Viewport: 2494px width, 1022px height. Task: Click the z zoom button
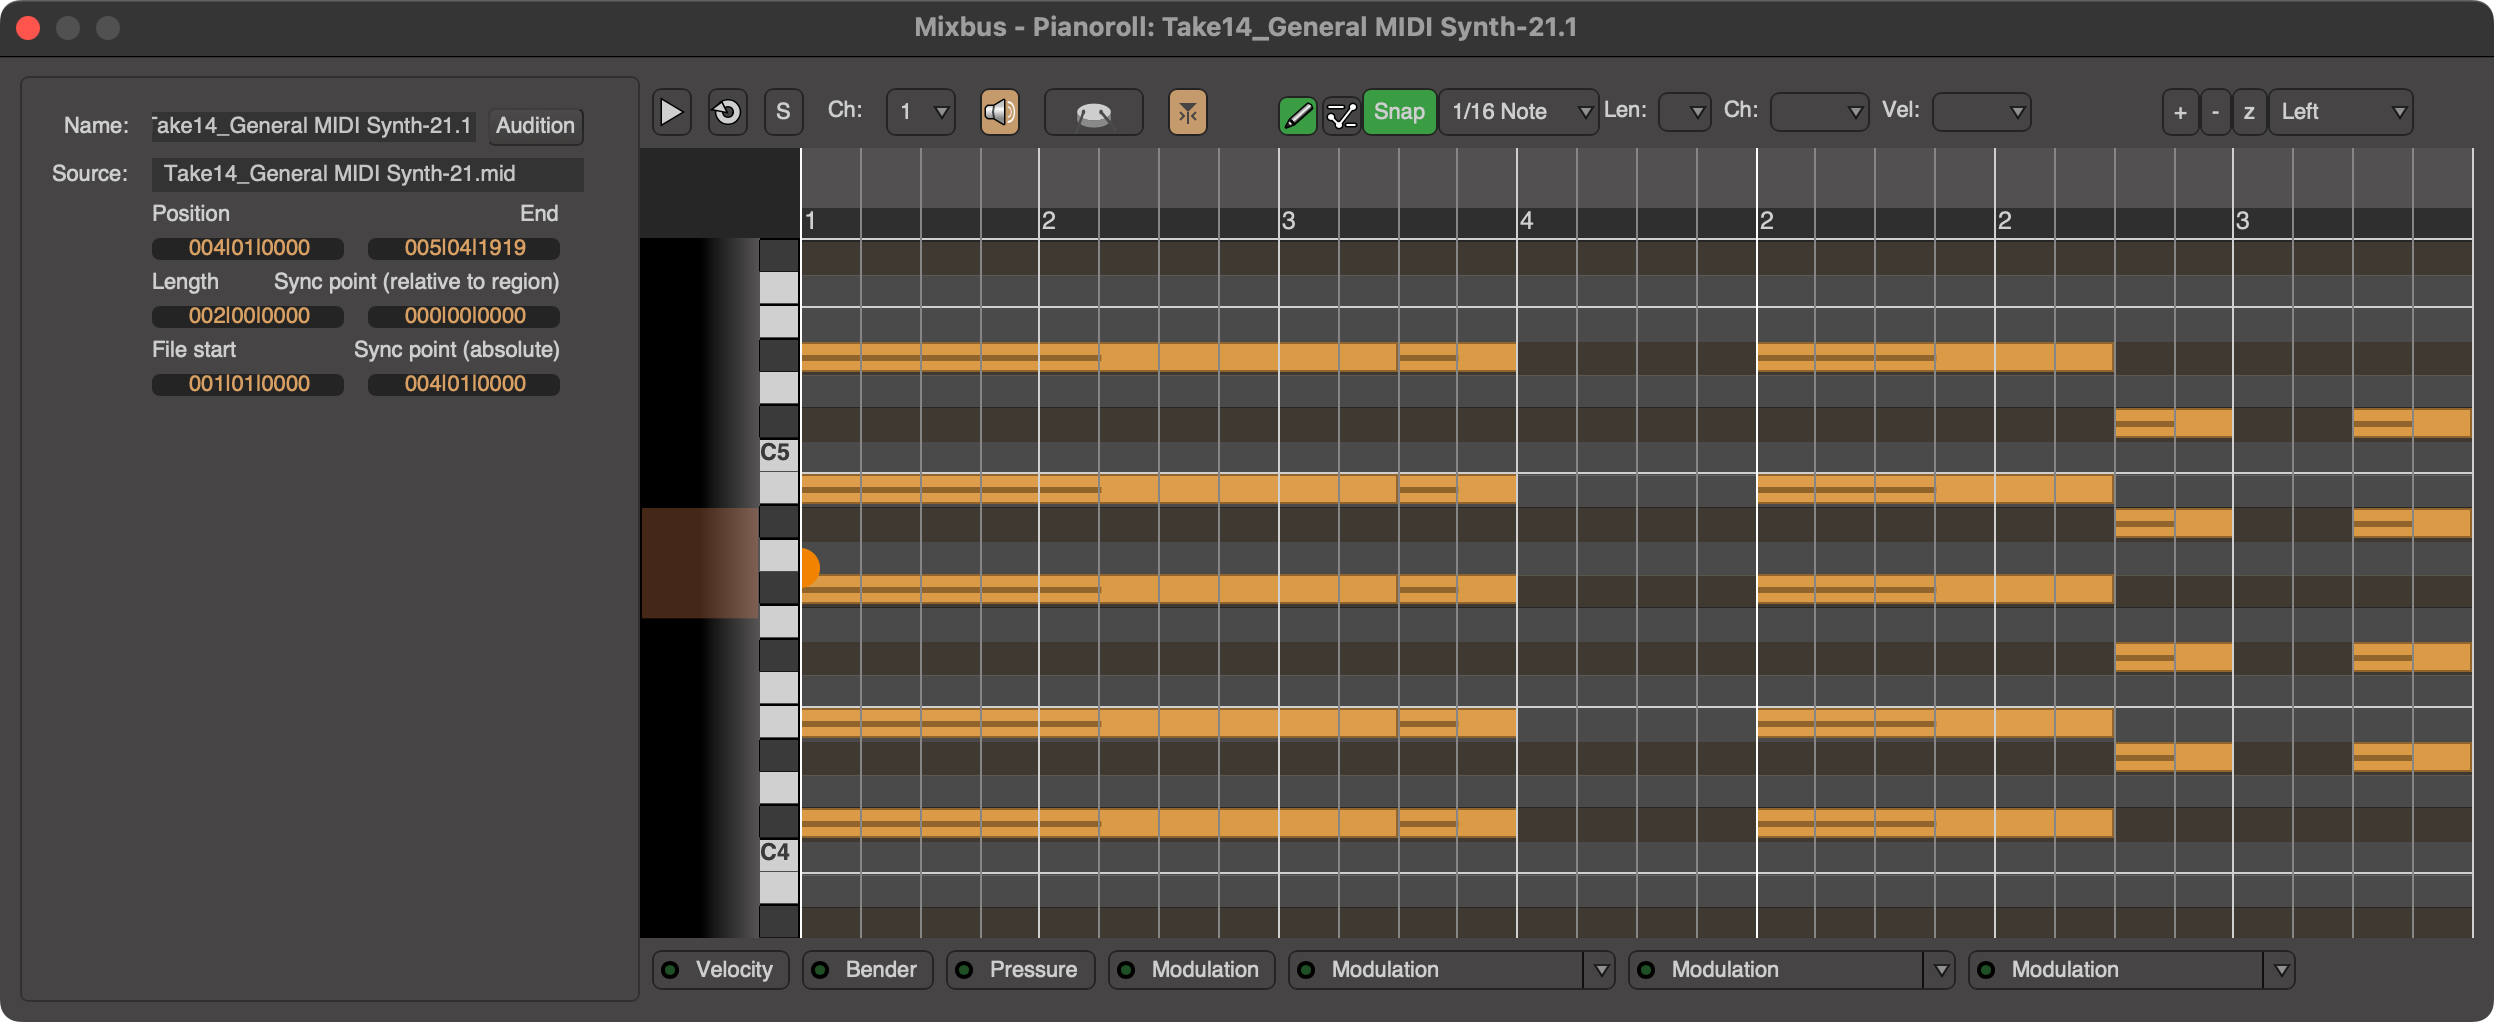tap(2249, 112)
